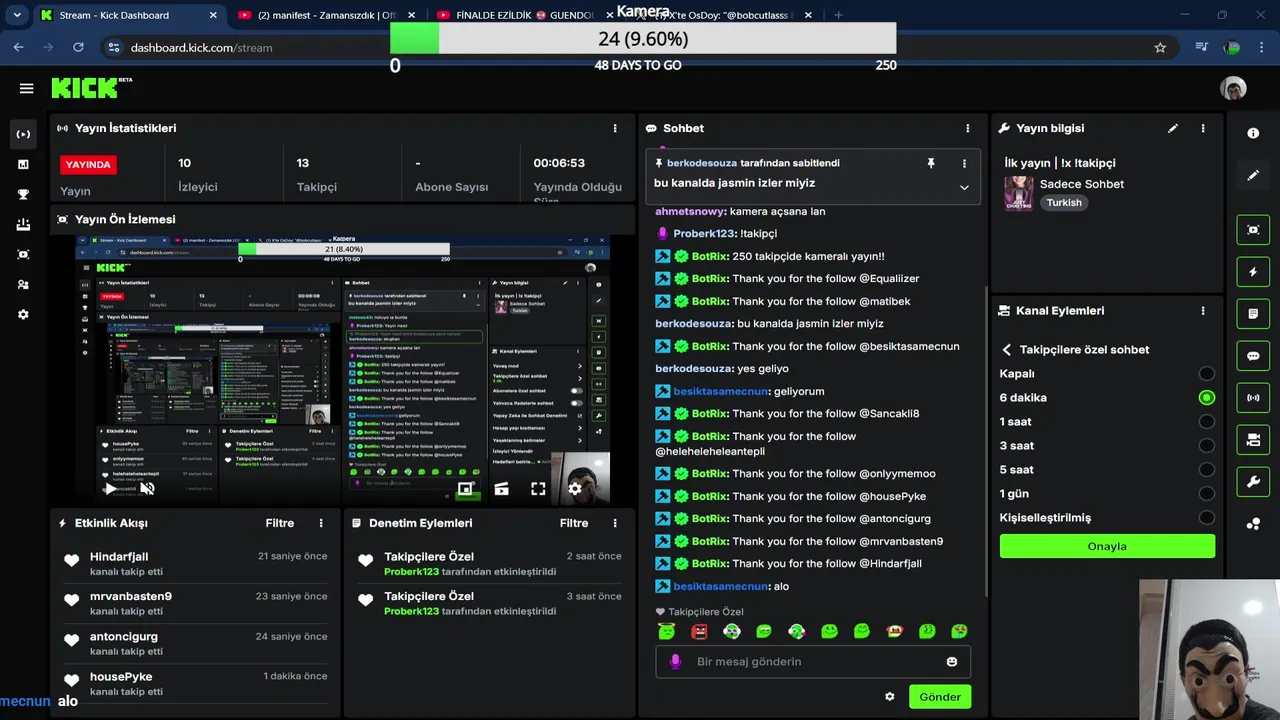Click besiktasamecnun username saying geliyorum

pos(721,391)
